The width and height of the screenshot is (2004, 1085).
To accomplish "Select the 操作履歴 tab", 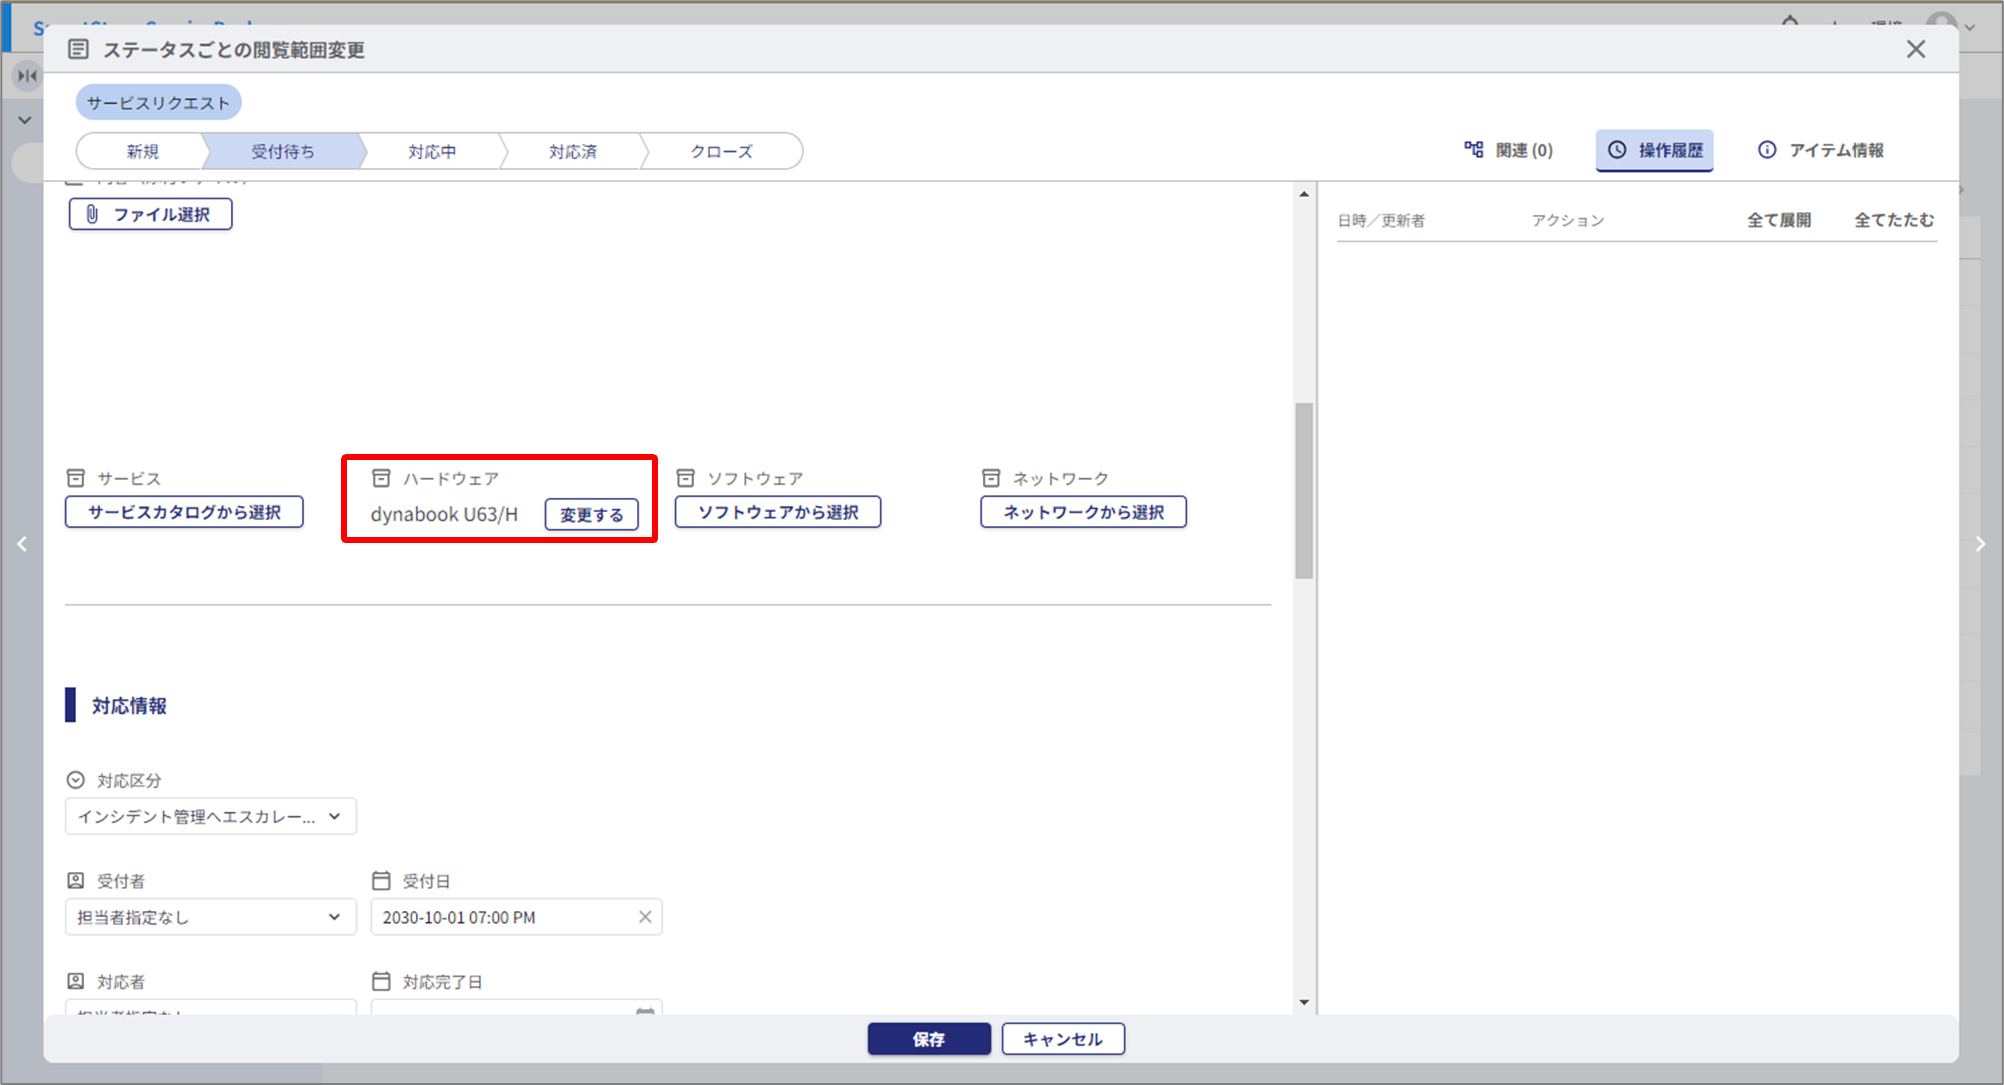I will click(x=1655, y=150).
